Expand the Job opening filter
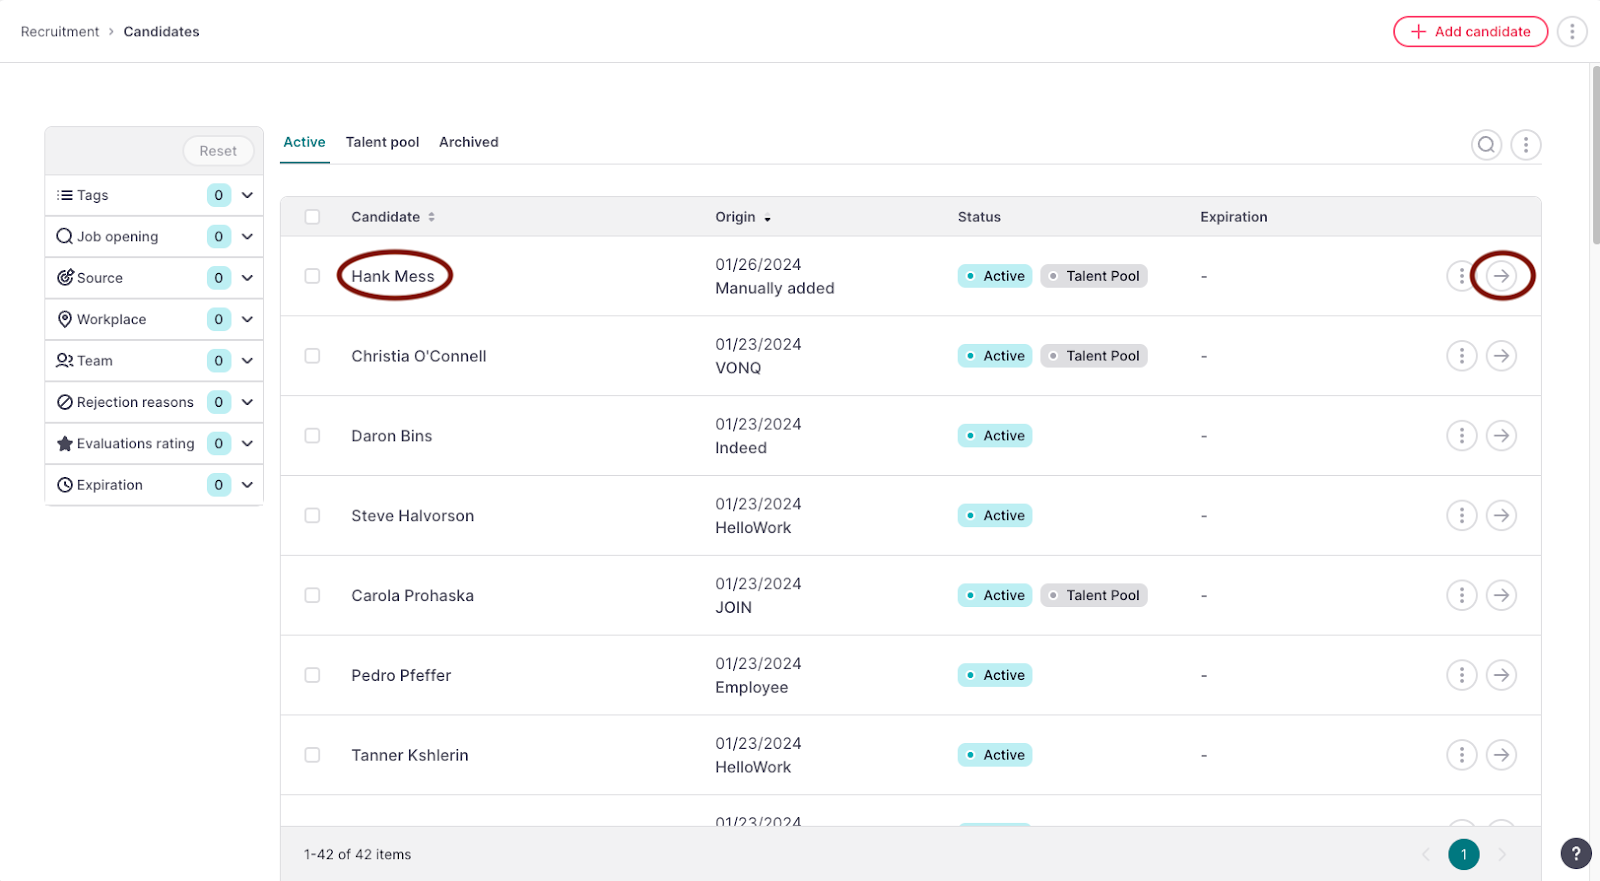Image resolution: width=1600 pixels, height=881 pixels. point(247,237)
